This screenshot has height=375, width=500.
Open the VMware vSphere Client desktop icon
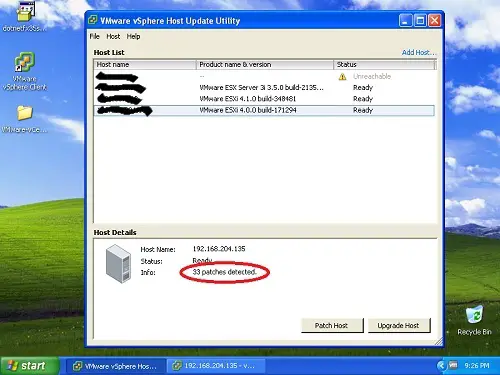(x=25, y=71)
